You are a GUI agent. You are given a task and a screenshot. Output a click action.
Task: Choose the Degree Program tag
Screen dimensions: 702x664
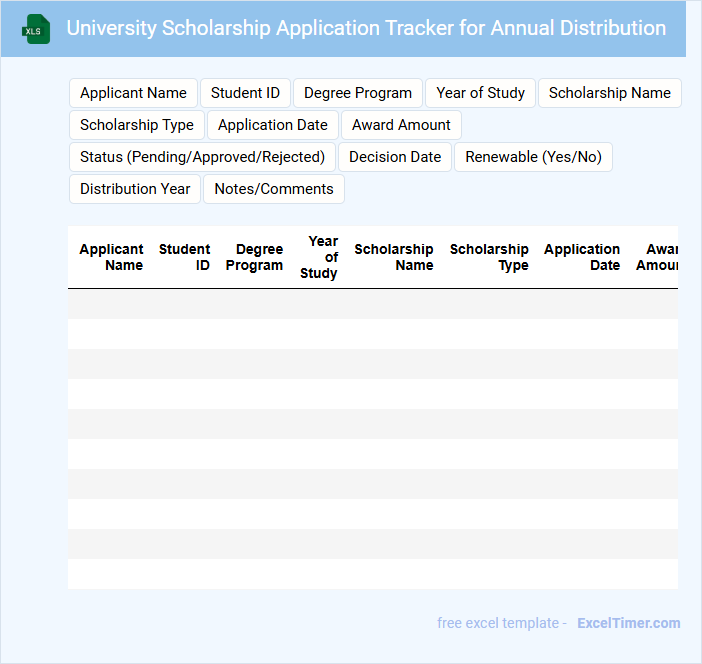pos(357,93)
